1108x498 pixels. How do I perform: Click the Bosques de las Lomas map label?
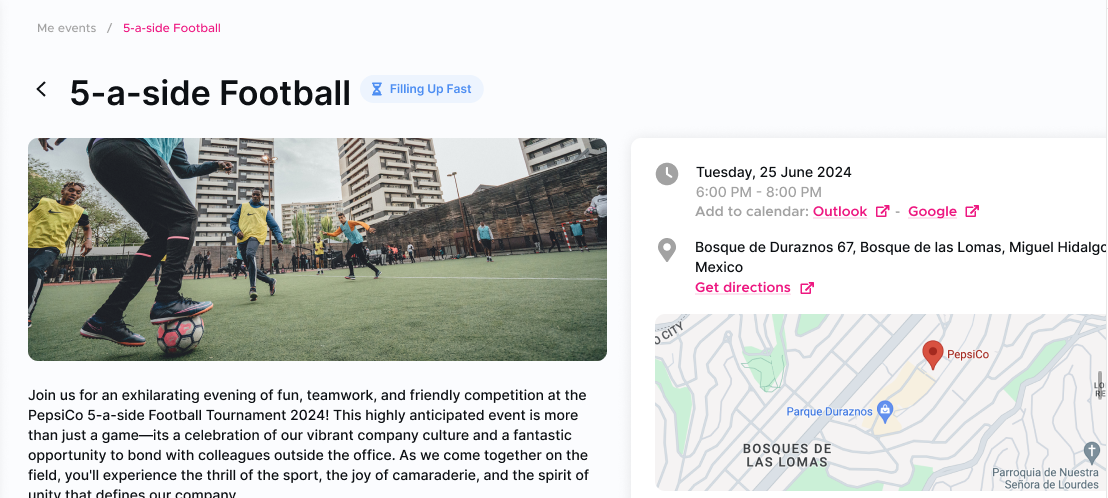pyautogui.click(x=786, y=455)
